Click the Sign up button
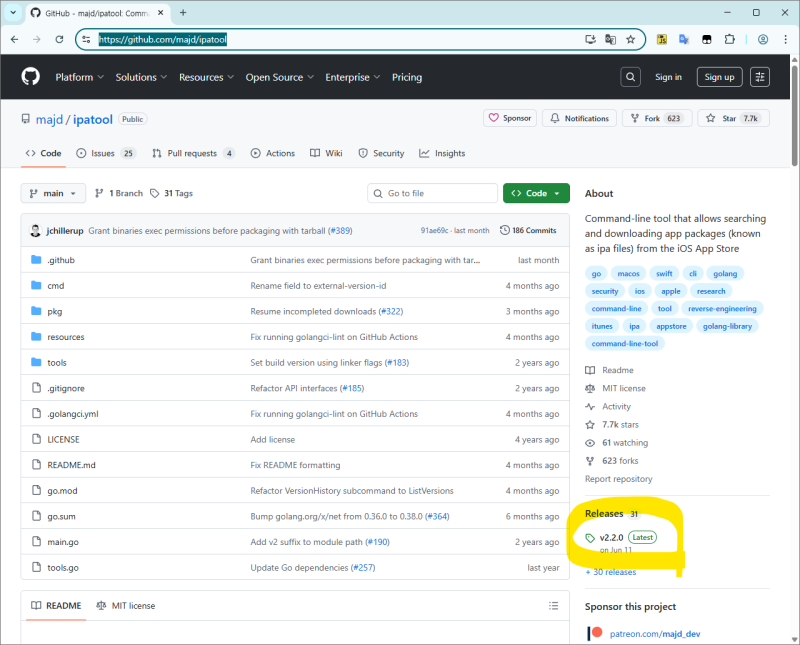Screen dimensions: 800x645 (719, 77)
